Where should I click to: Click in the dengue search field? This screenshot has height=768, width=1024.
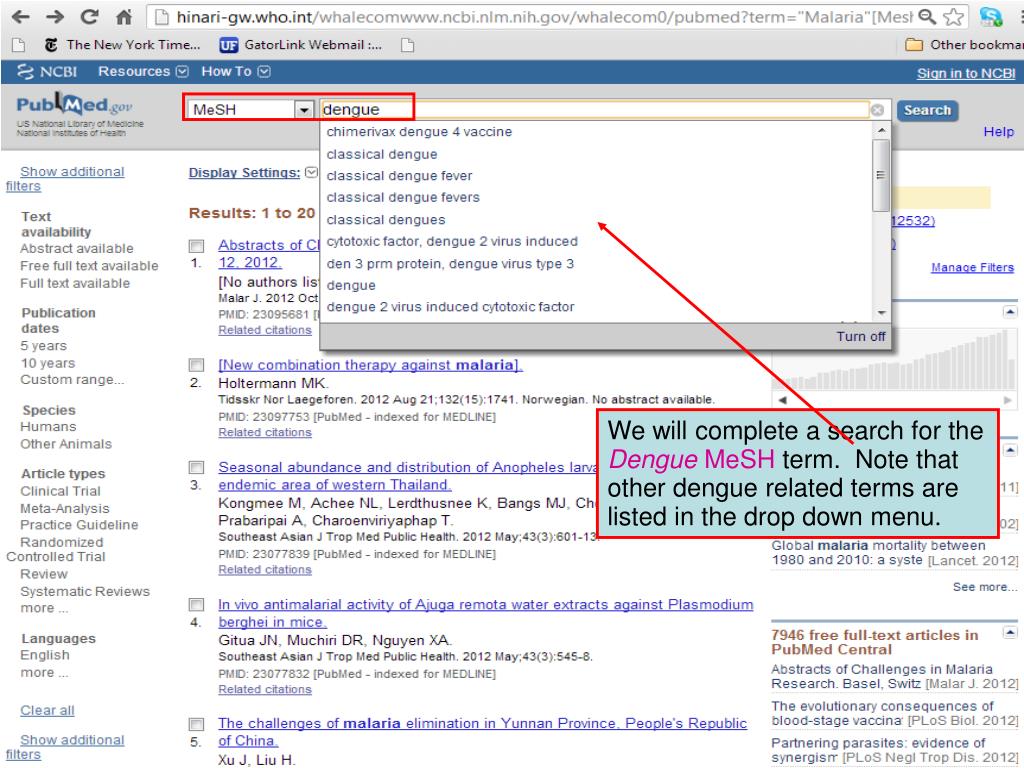(595, 110)
